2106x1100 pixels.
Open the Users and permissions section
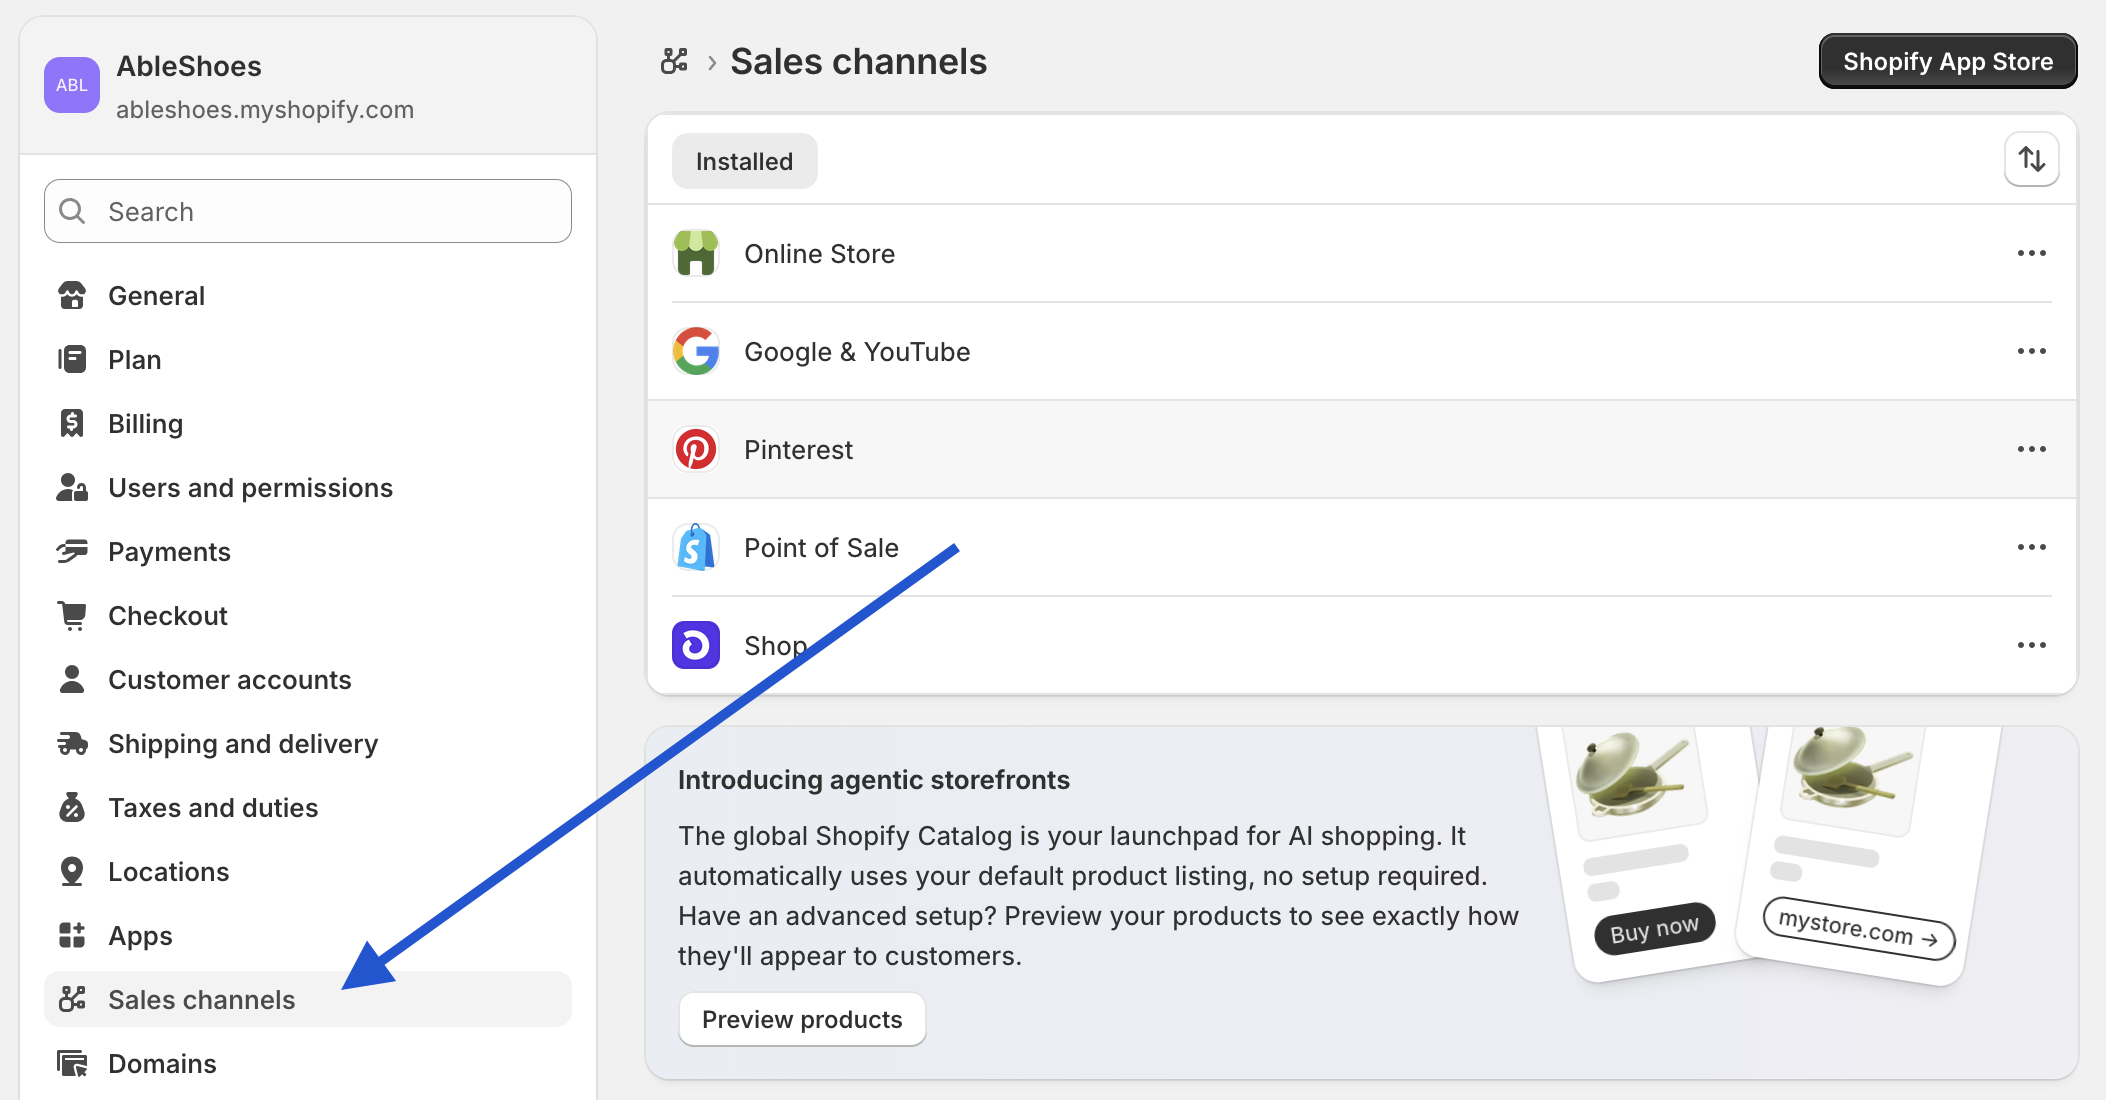(250, 488)
